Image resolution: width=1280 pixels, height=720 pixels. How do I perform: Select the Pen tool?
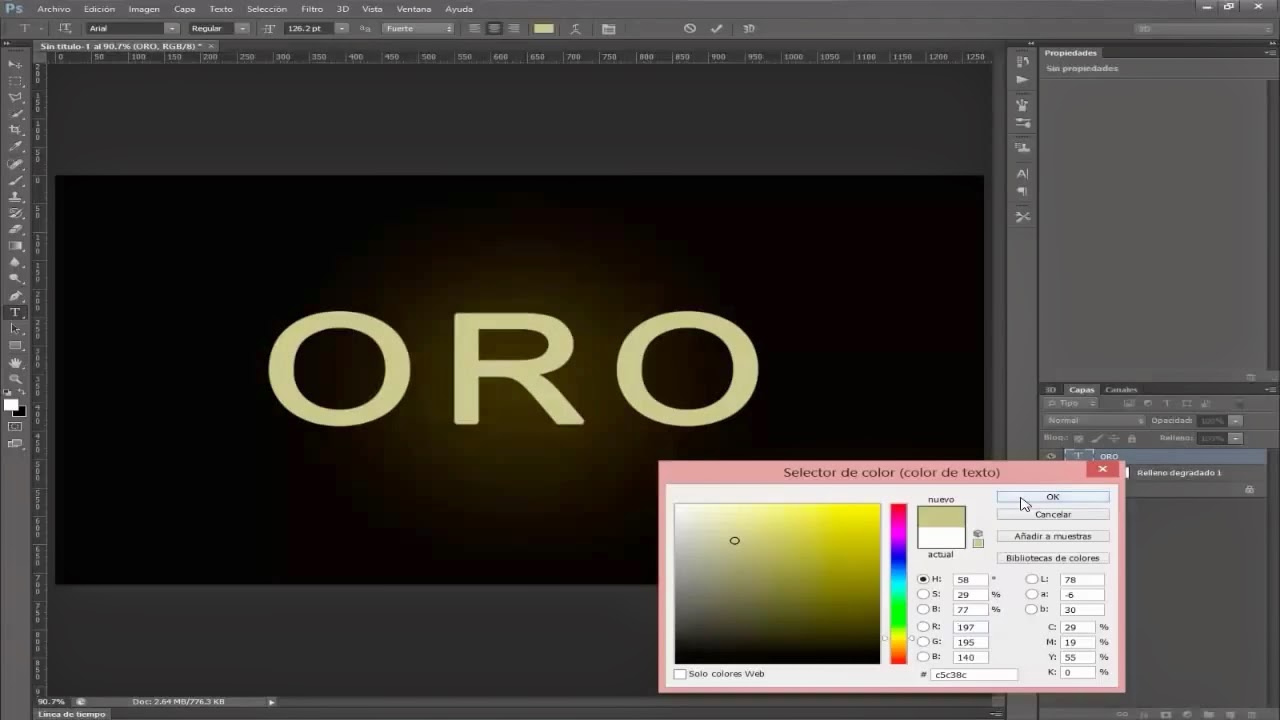pos(15,296)
